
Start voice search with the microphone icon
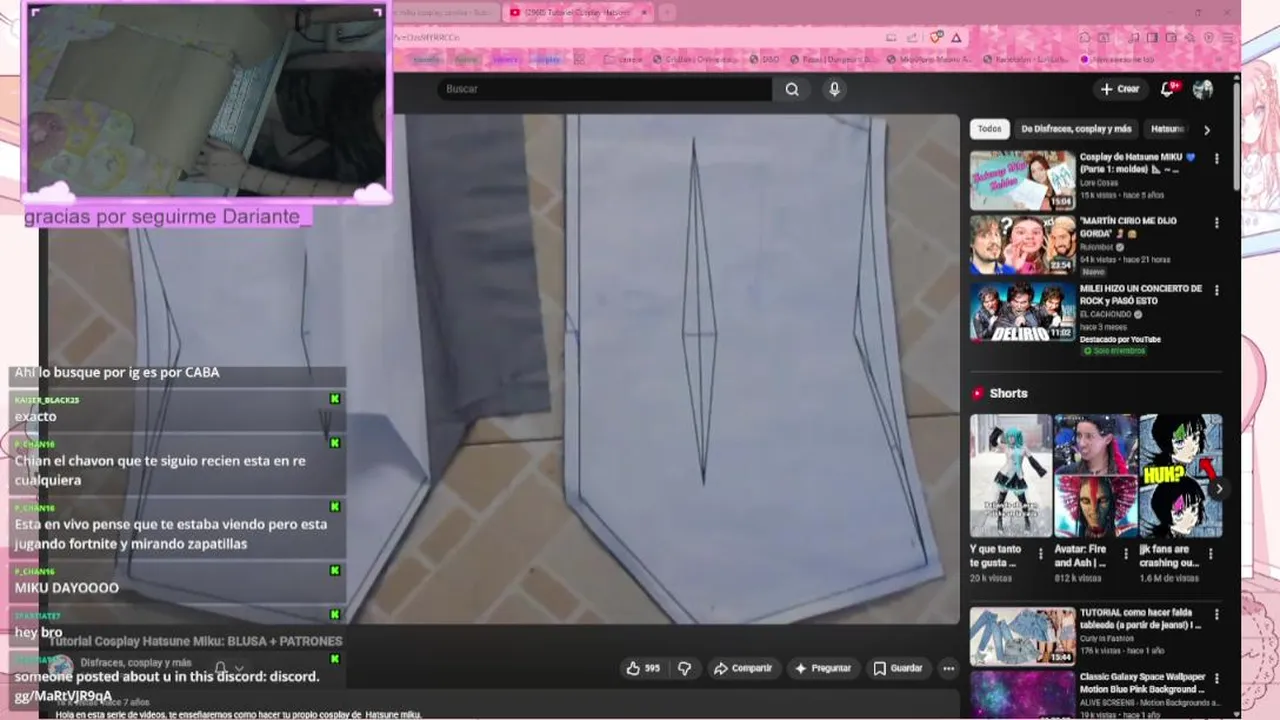[834, 89]
